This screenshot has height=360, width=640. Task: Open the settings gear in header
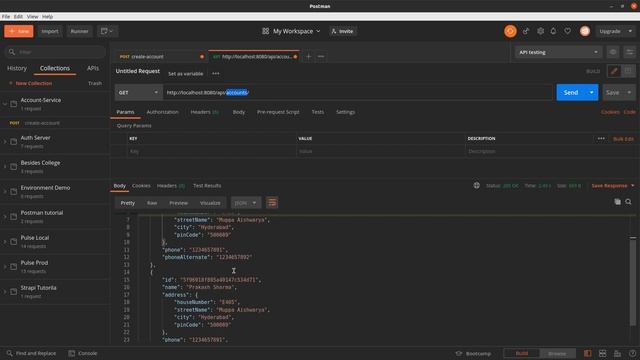click(x=540, y=31)
